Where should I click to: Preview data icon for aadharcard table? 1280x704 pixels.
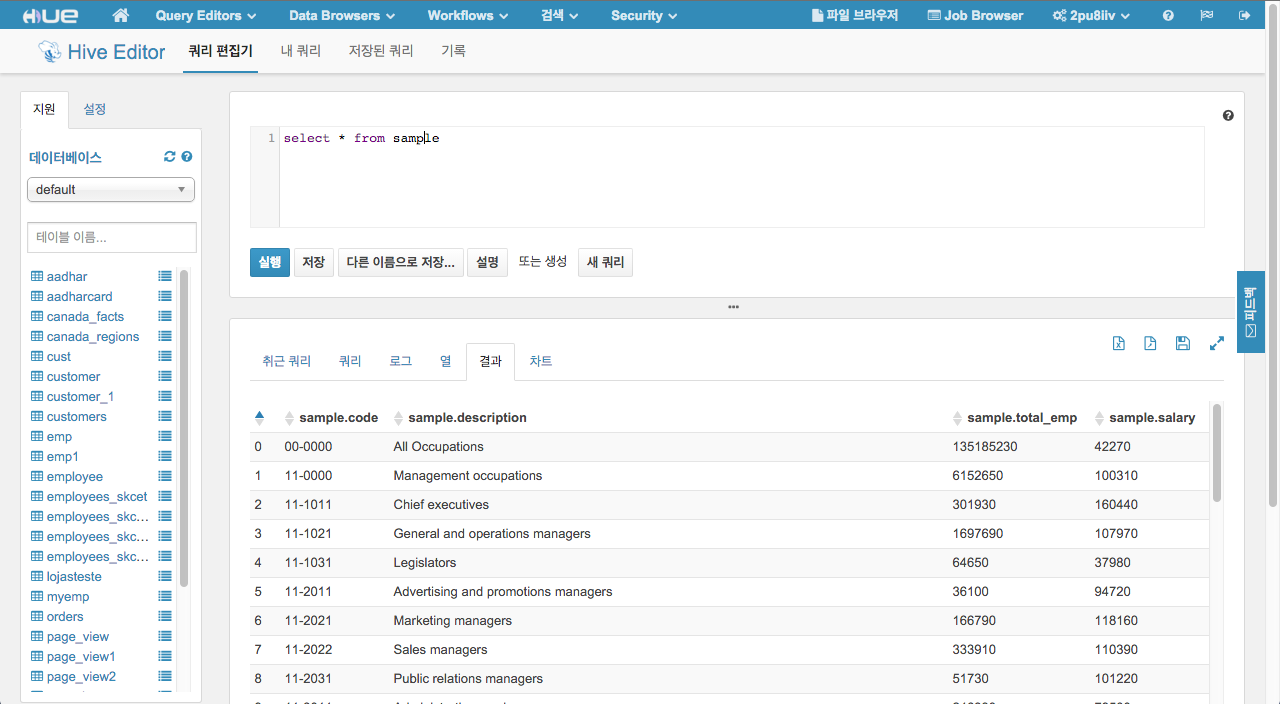tap(165, 296)
